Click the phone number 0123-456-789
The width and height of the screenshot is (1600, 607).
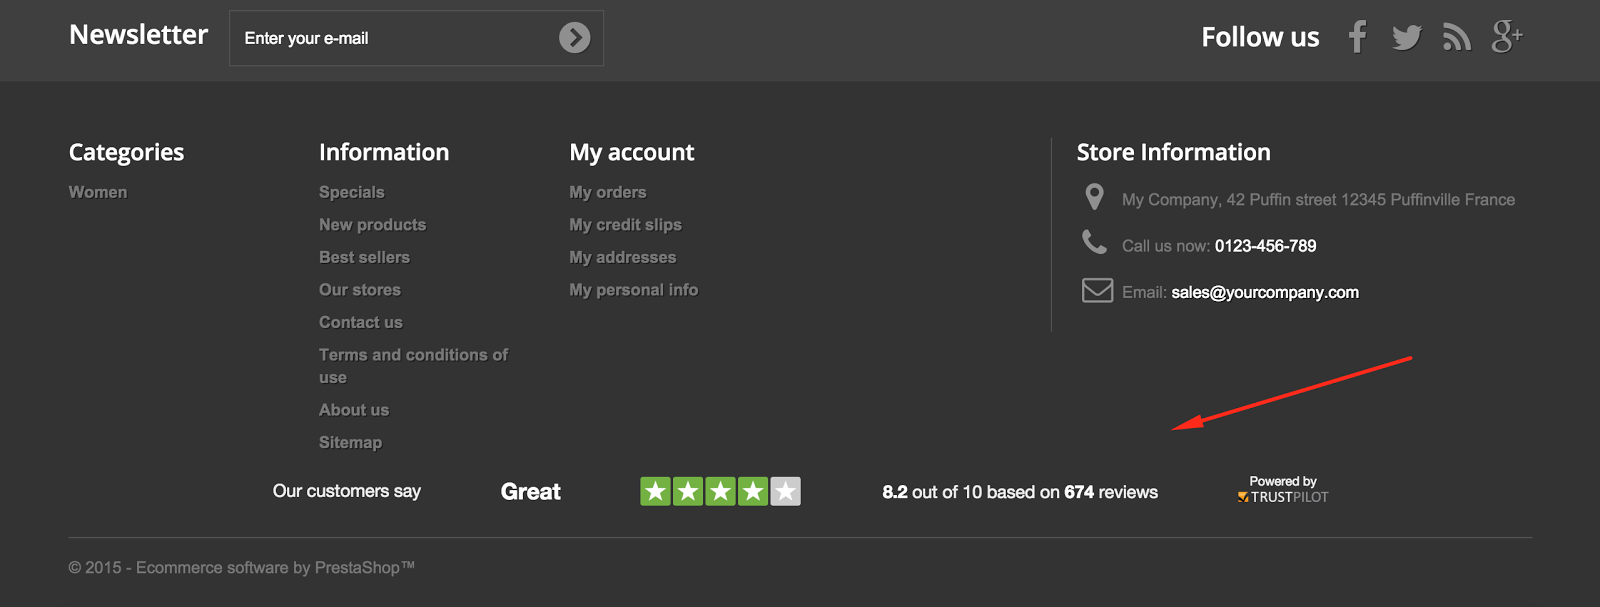[x=1265, y=246]
